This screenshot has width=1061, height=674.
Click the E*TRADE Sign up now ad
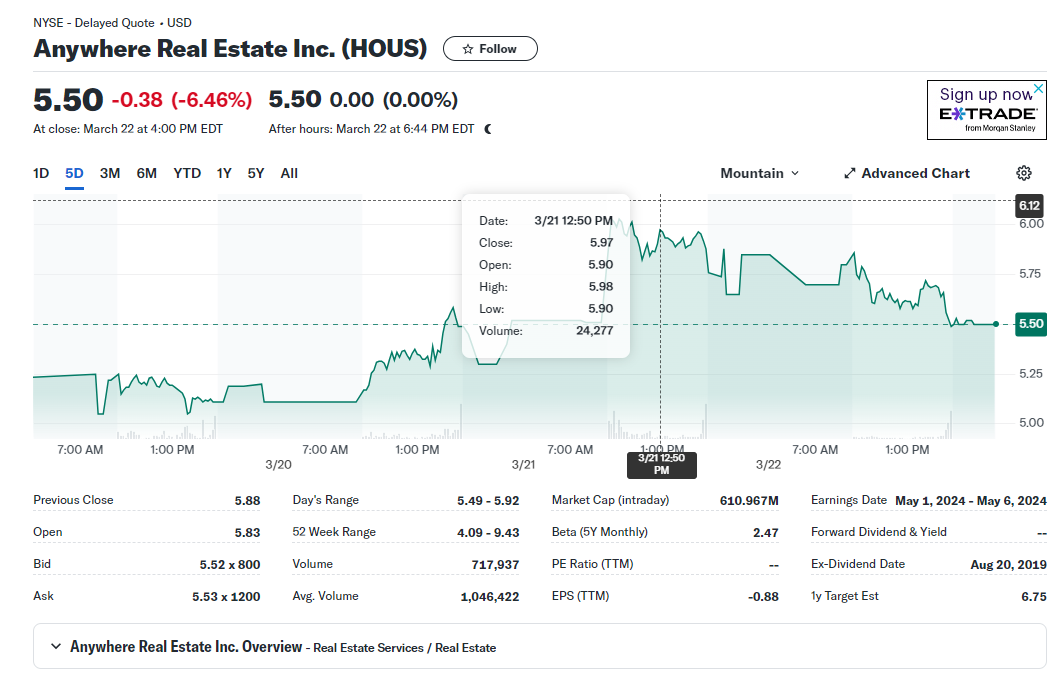coord(987,110)
